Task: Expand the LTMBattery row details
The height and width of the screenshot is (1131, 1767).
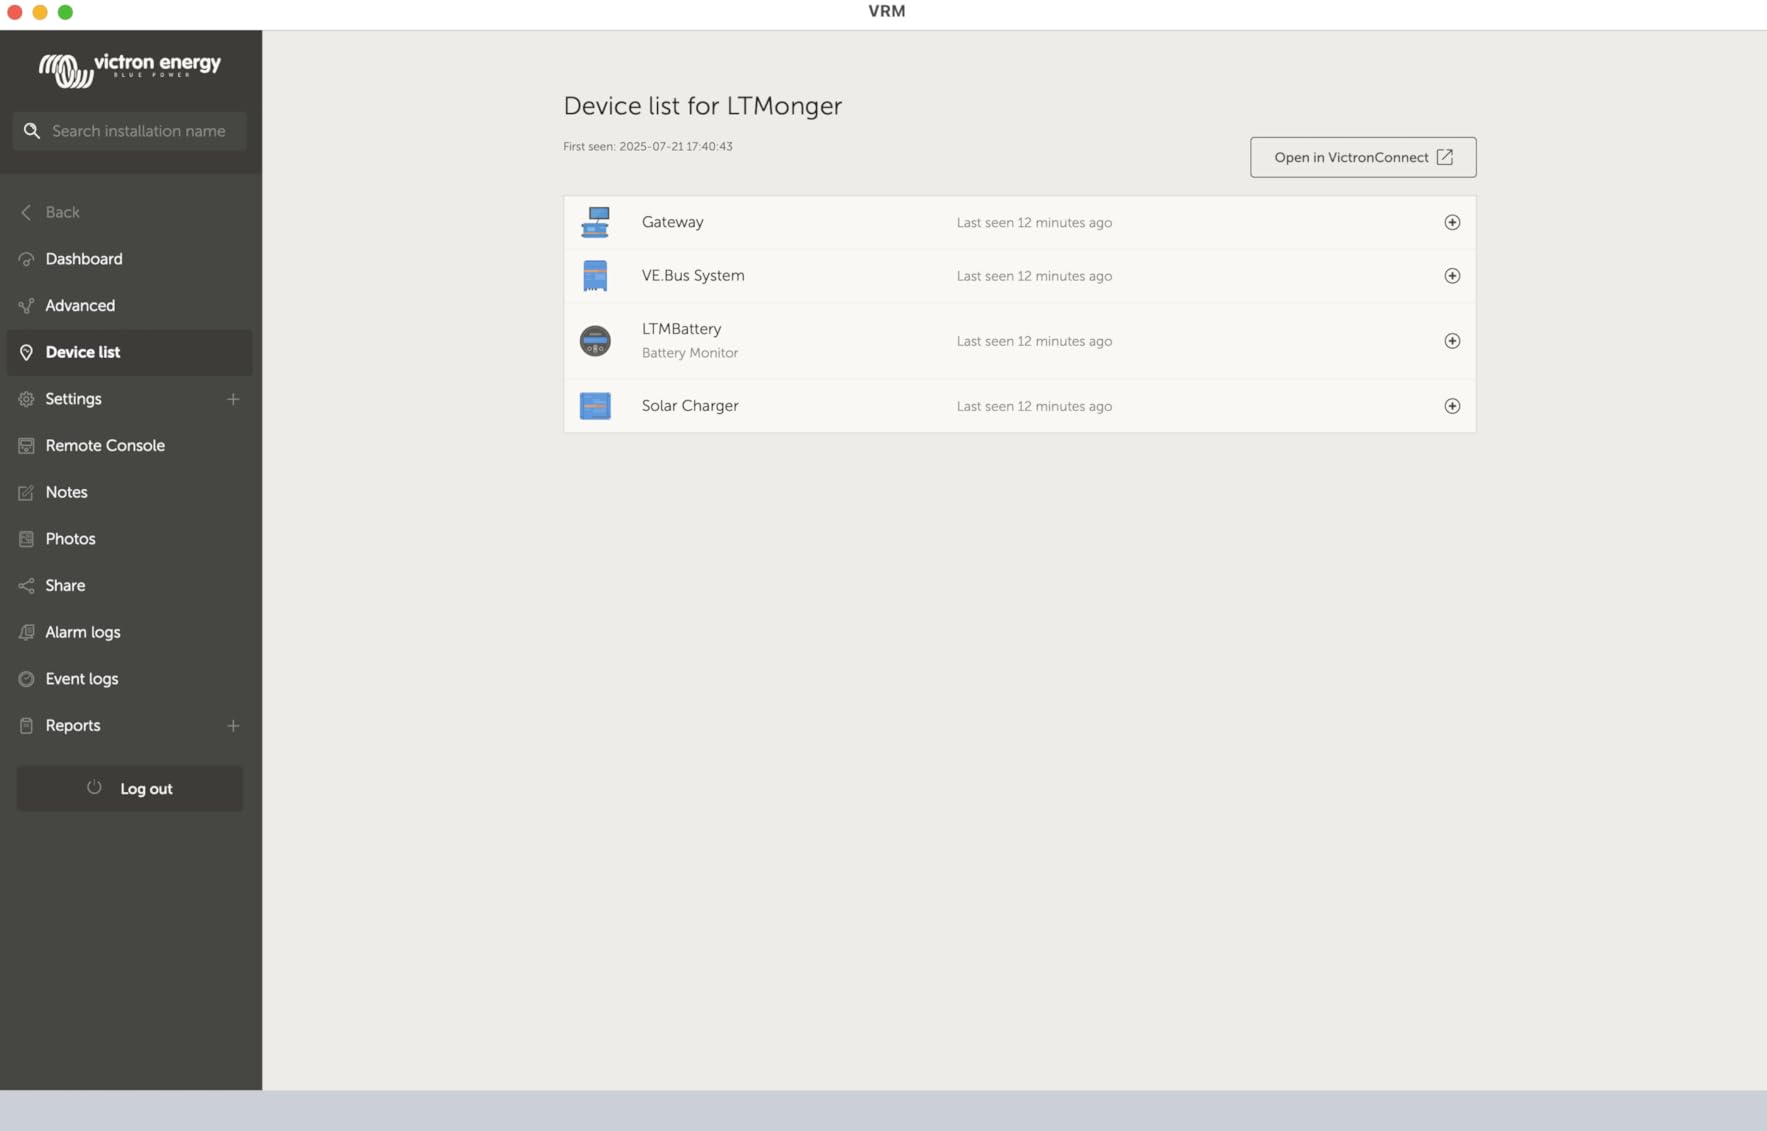Action: coord(1452,341)
